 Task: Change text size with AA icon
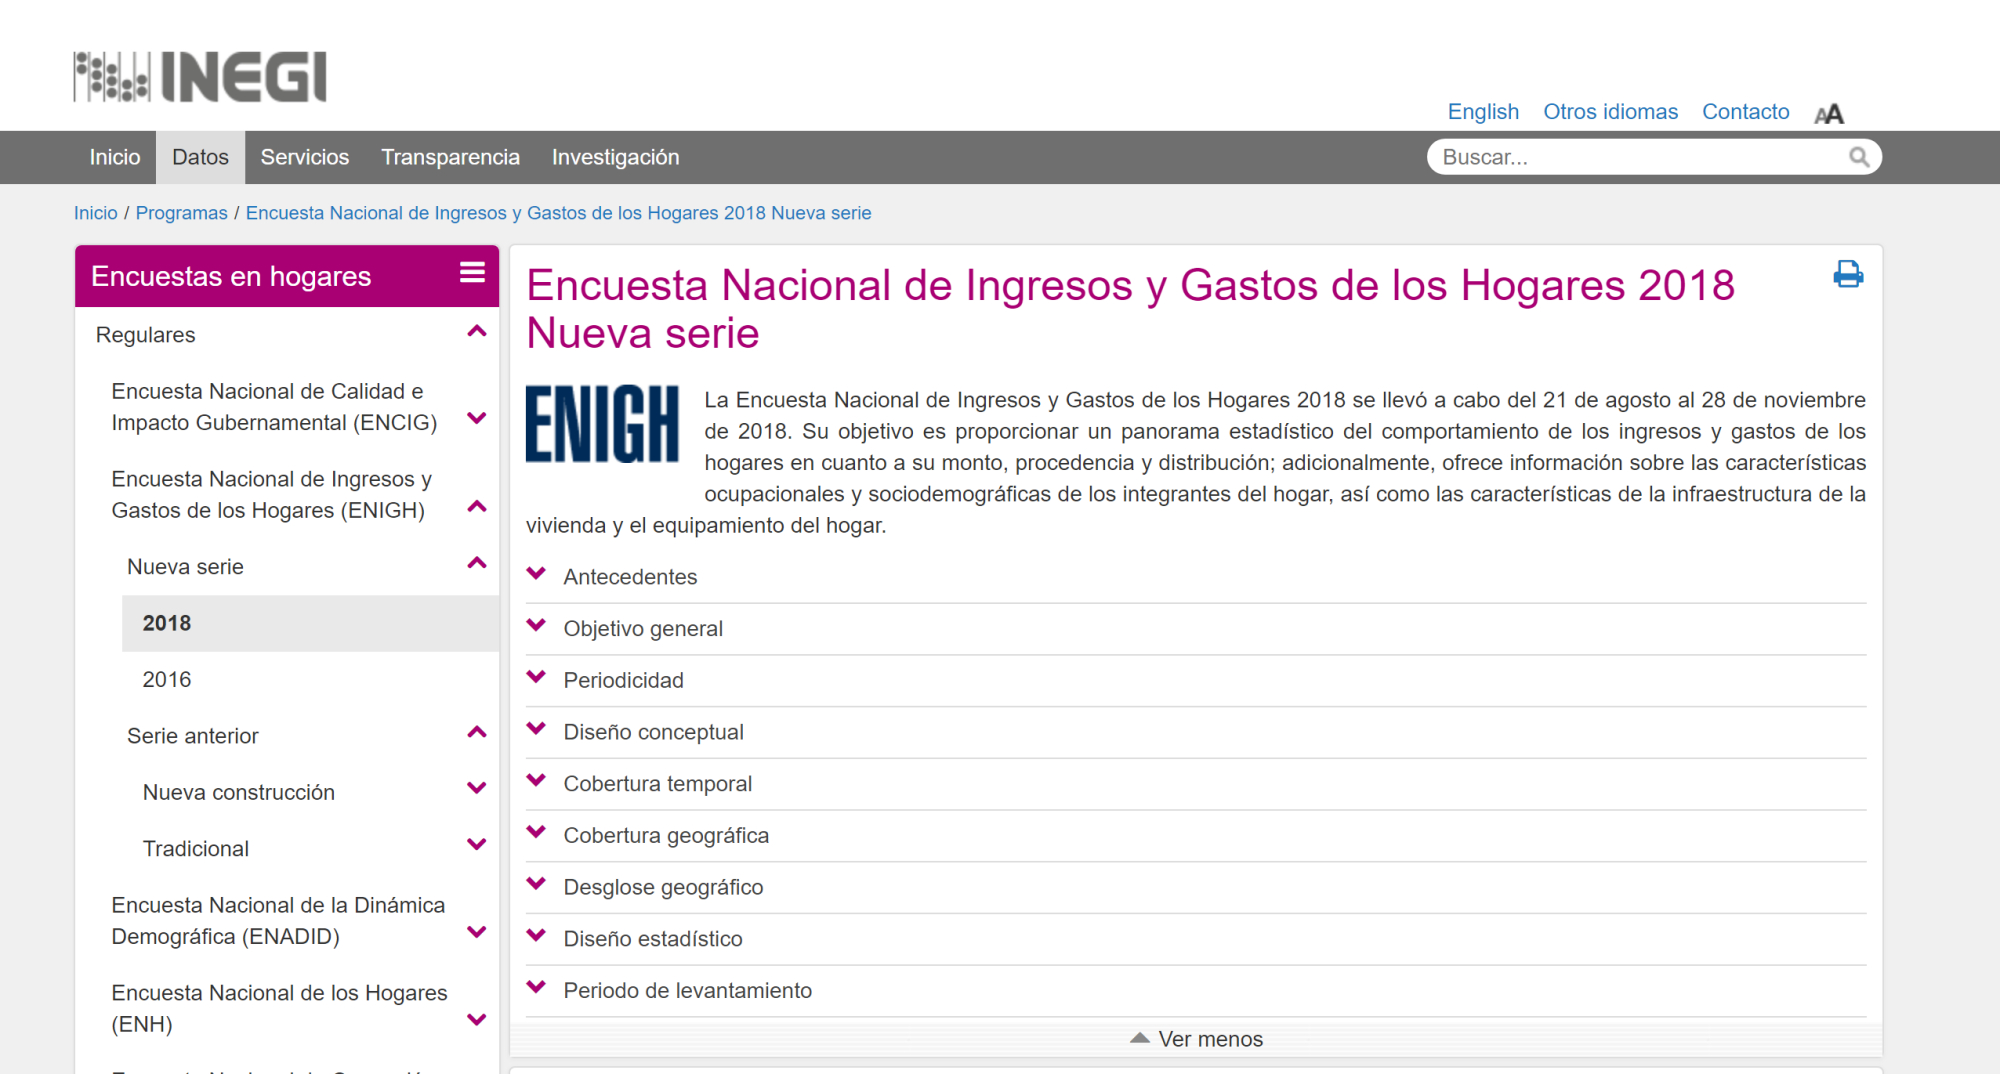coord(1829,114)
